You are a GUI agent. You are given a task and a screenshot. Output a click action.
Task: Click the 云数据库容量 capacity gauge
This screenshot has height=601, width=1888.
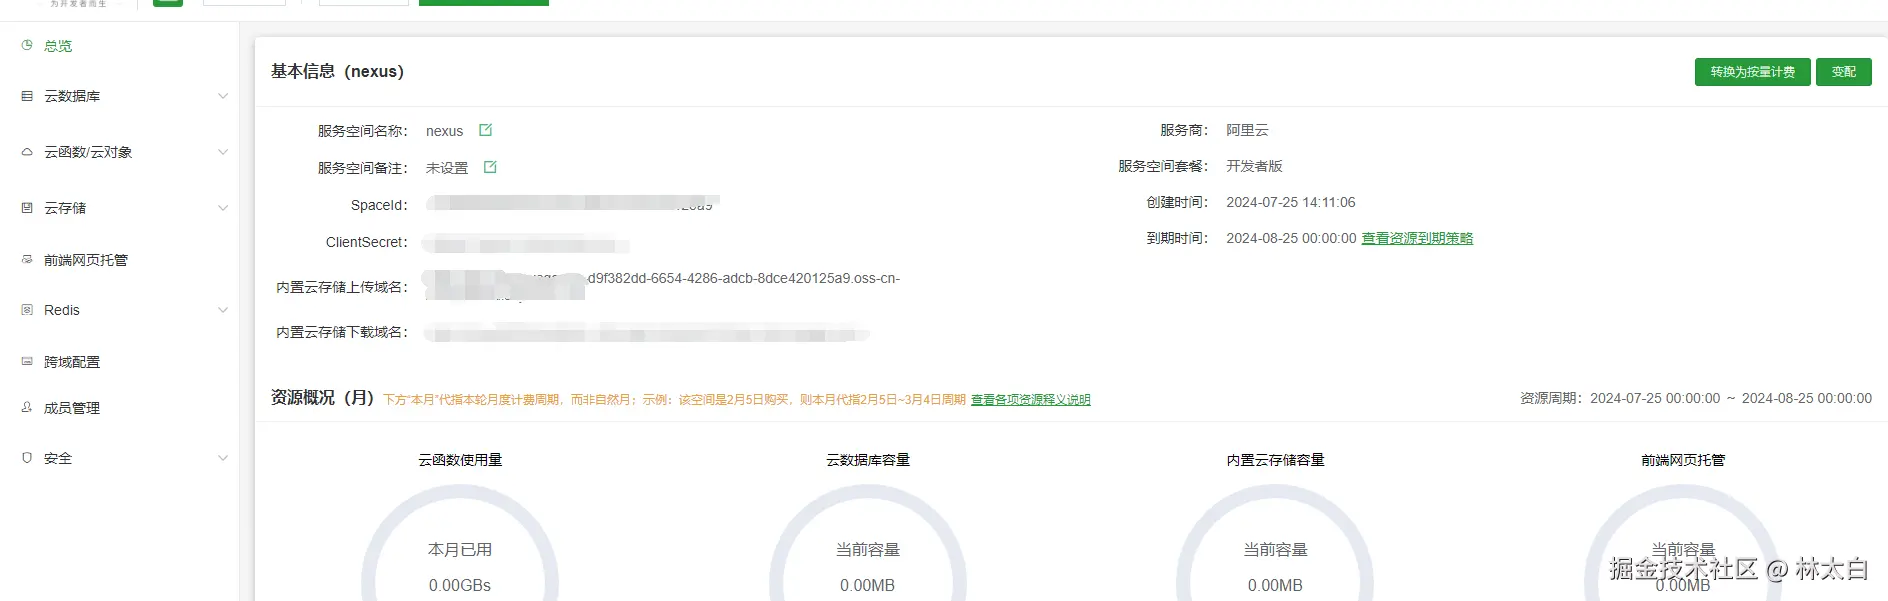tap(868, 542)
